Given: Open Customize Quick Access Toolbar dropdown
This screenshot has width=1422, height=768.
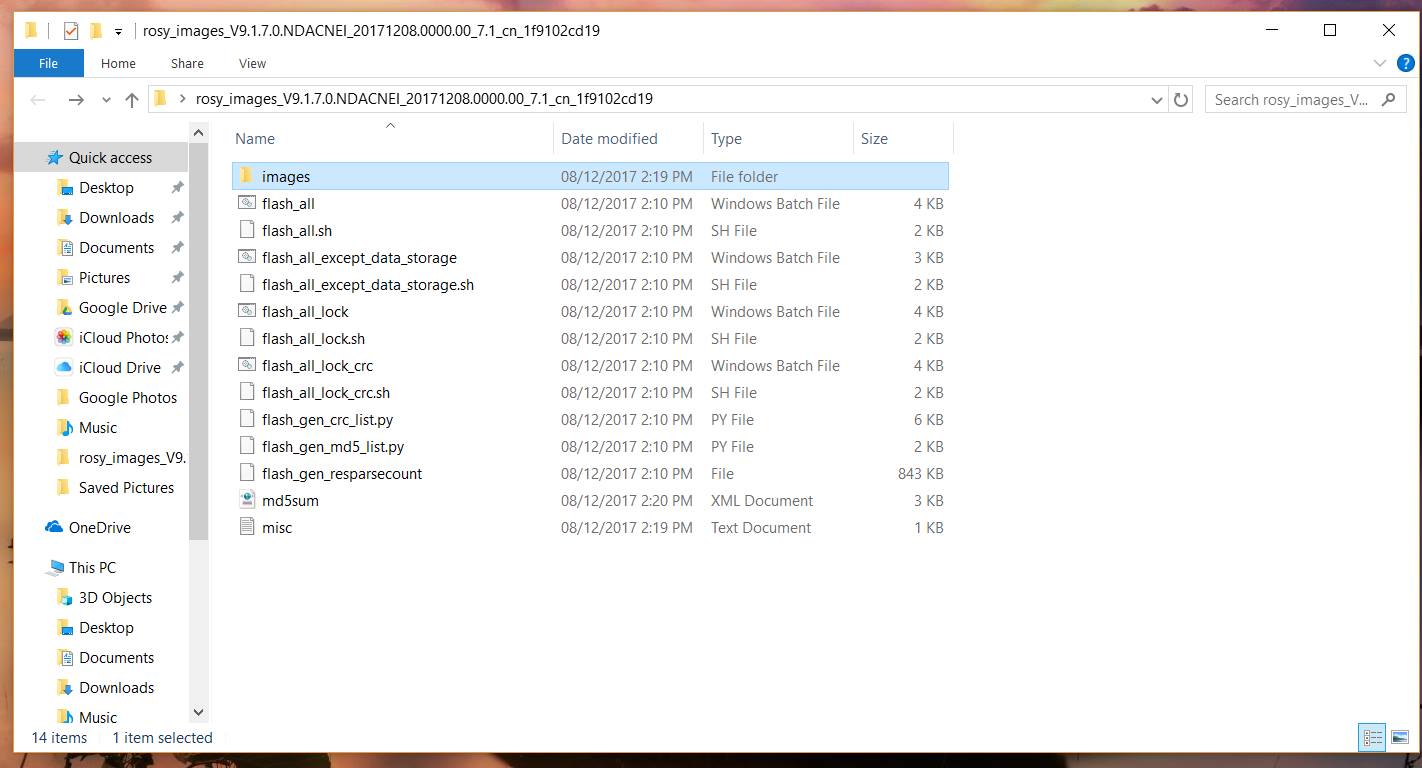Looking at the screenshot, I should (x=118, y=32).
